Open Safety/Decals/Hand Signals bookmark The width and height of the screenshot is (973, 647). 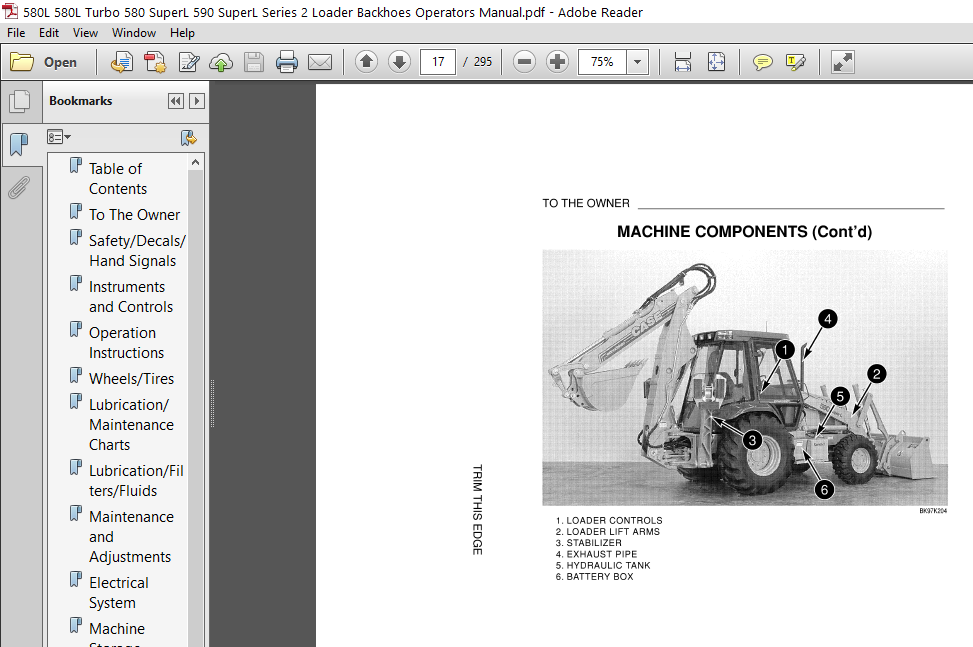pyautogui.click(x=137, y=251)
